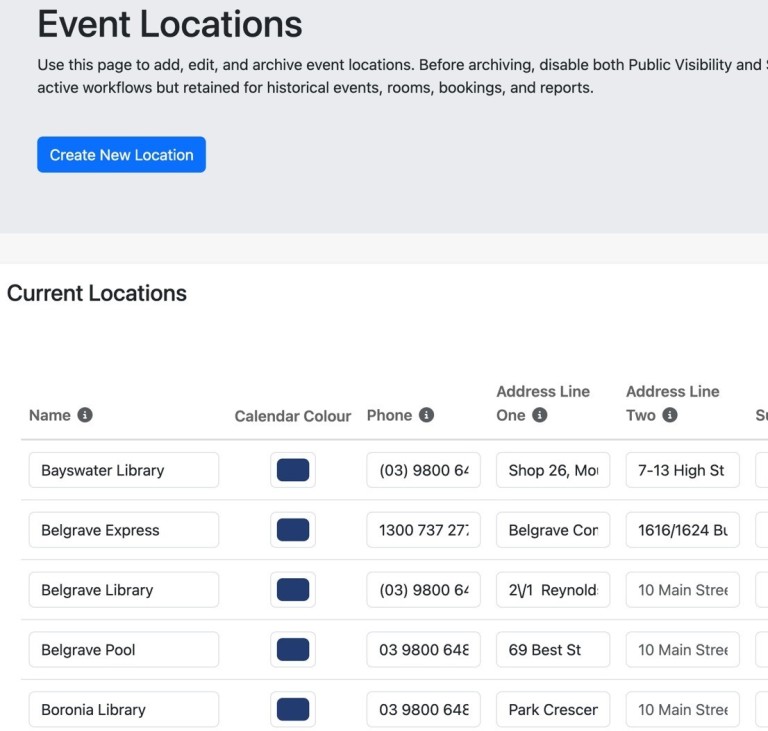Click the Event Locations page title
Viewport: 768px width, 731px height.
169,24
